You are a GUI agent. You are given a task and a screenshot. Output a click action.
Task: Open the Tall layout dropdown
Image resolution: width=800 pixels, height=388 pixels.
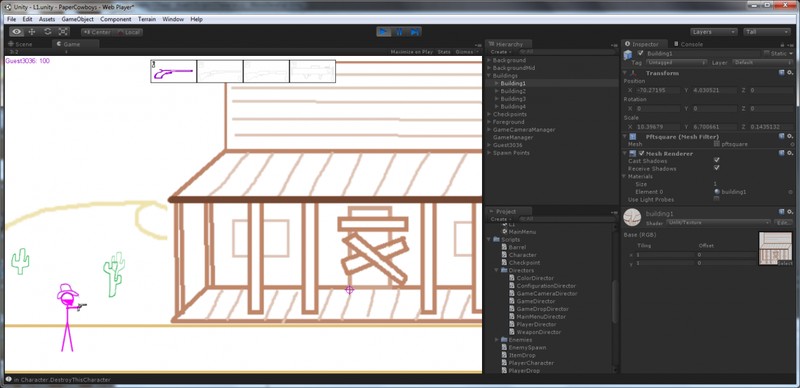[x=766, y=32]
